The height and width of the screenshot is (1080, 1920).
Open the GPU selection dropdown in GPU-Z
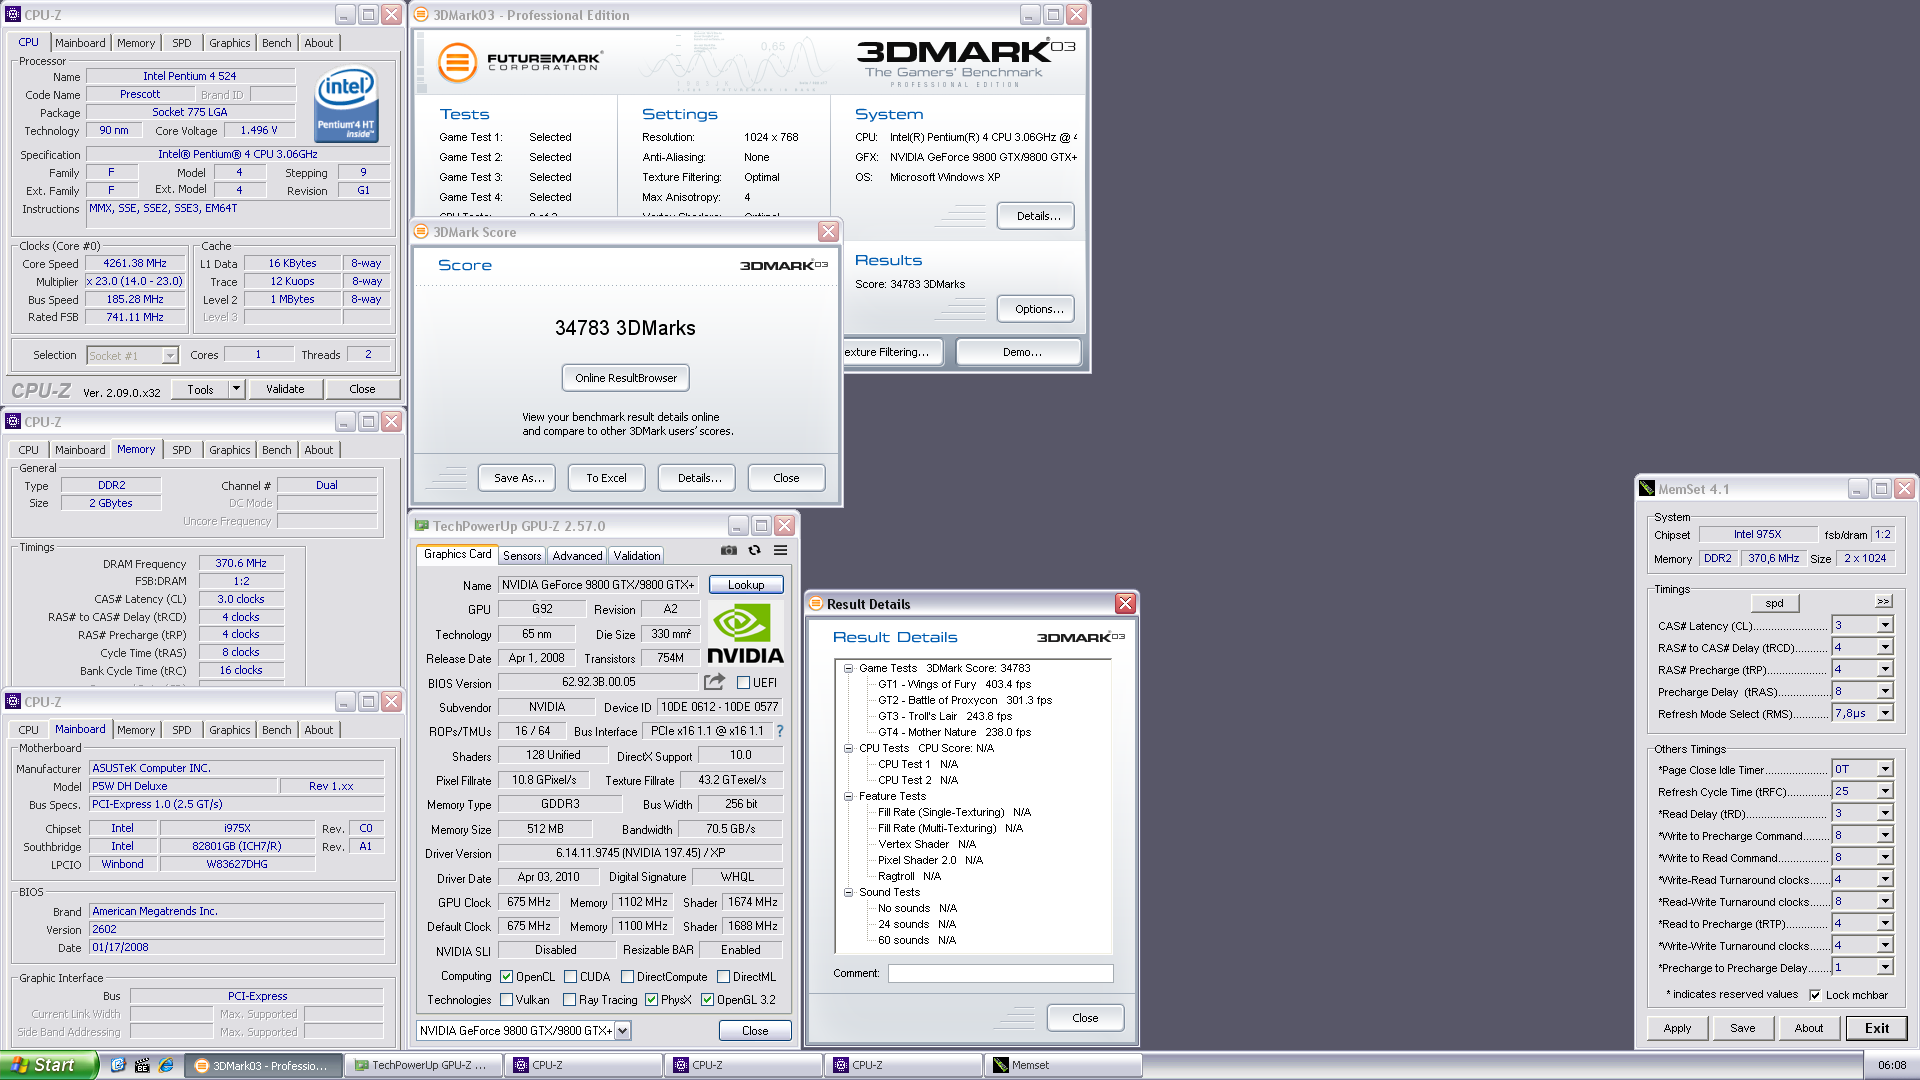(622, 1031)
